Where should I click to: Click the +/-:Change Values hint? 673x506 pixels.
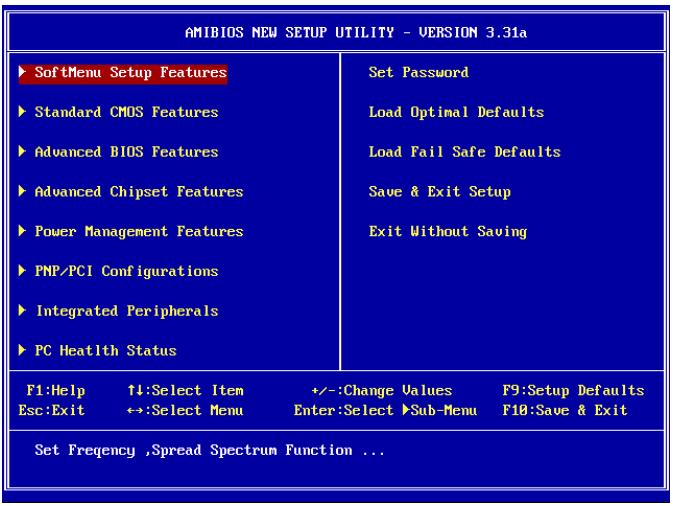(x=382, y=391)
